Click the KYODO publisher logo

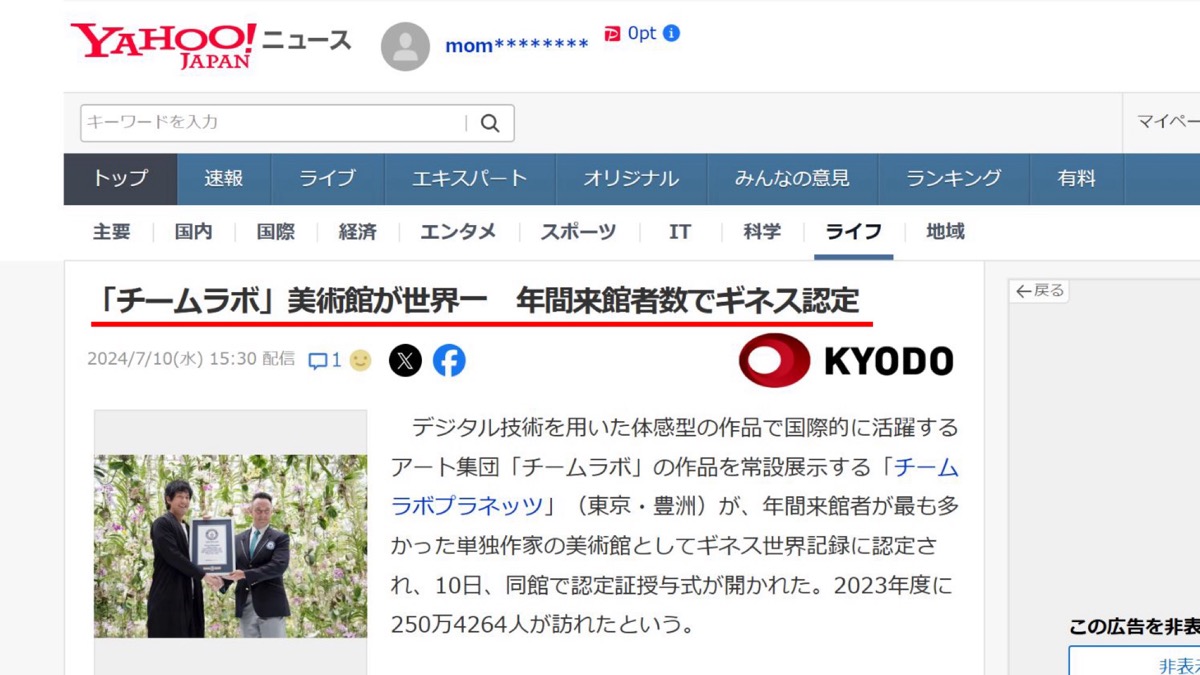tap(846, 360)
